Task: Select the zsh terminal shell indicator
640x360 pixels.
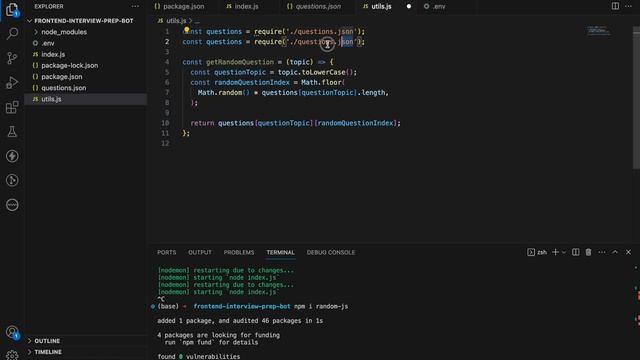Action: point(537,252)
